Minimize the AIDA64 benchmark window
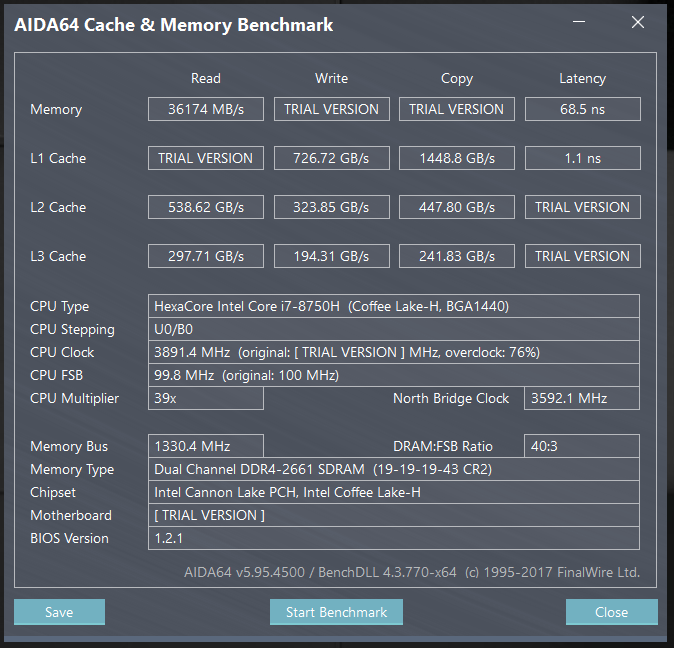The height and width of the screenshot is (648, 674). coord(579,21)
